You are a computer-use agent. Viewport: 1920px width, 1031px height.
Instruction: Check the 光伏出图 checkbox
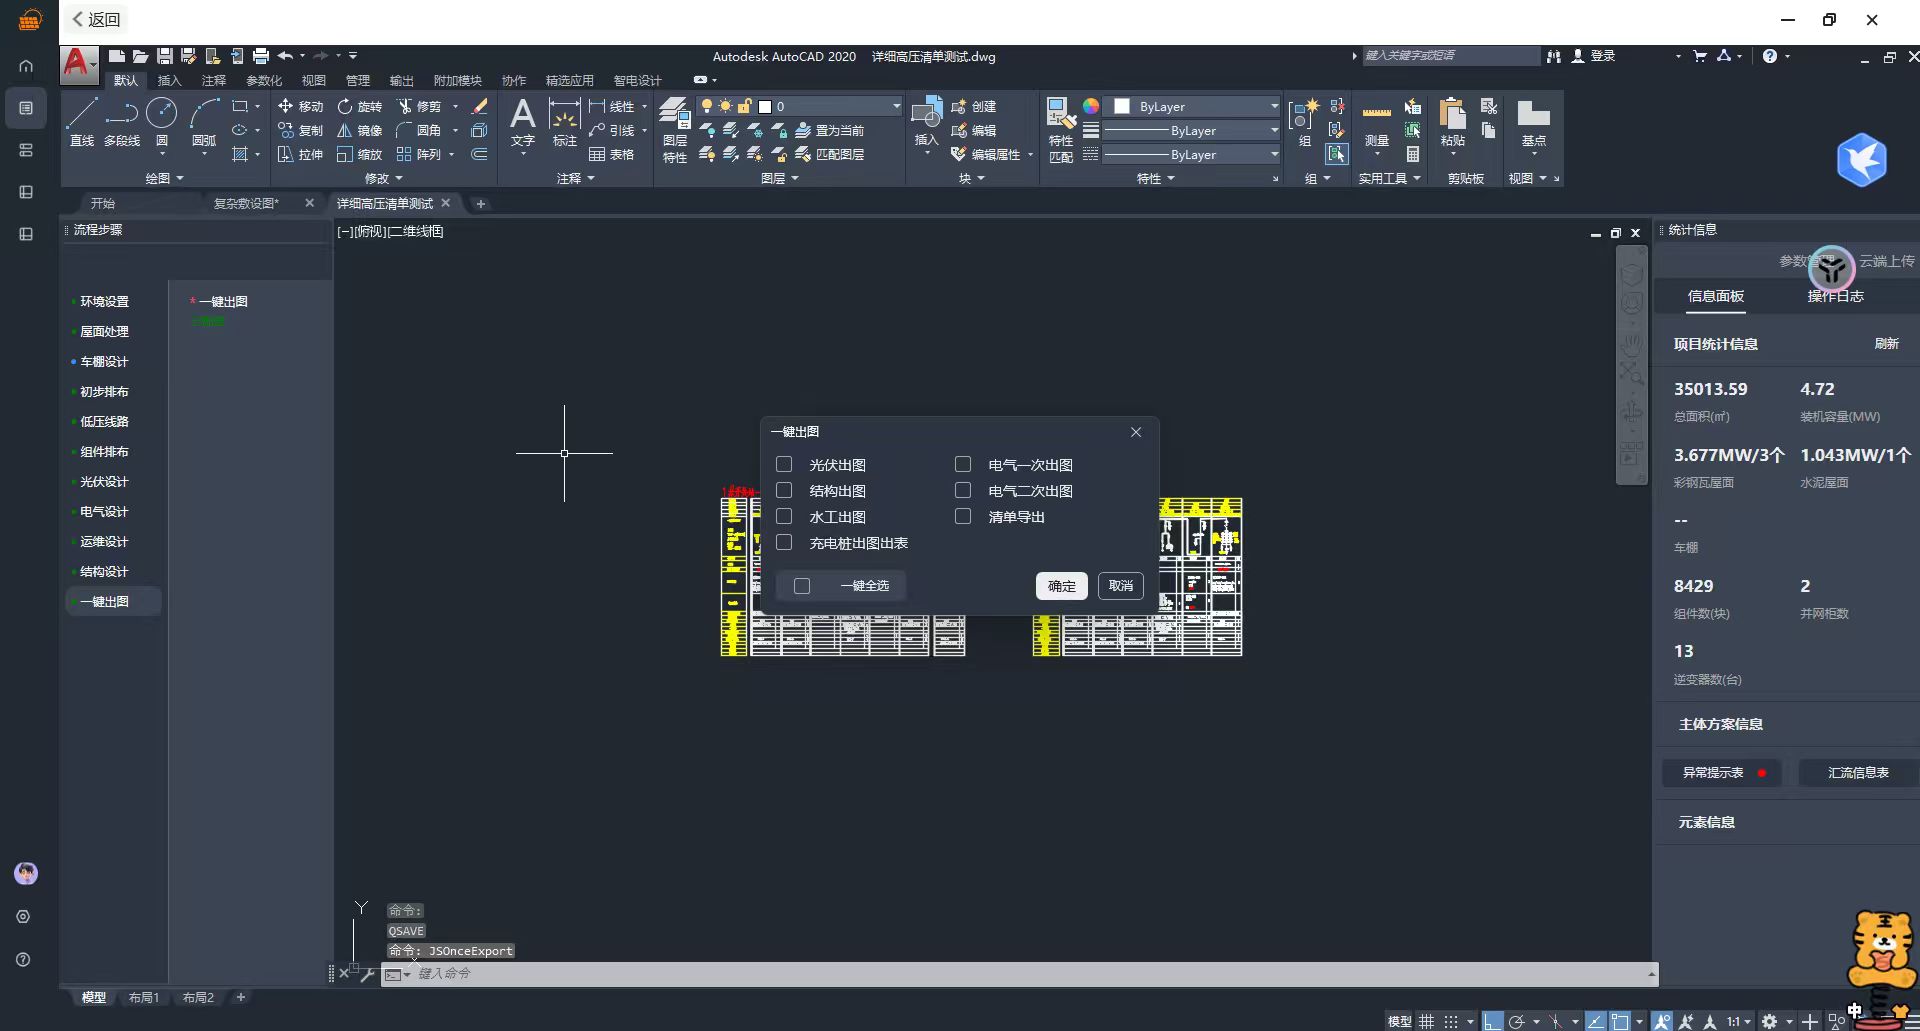click(784, 464)
